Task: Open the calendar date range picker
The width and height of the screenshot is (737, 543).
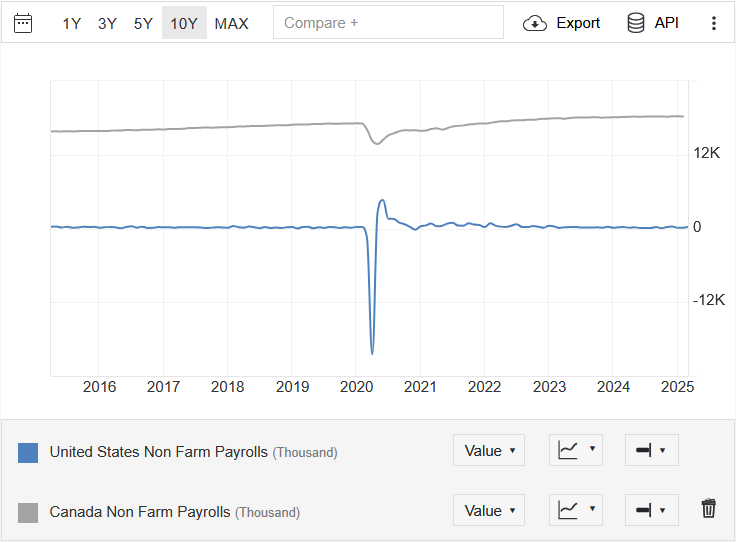Action: pos(23,23)
